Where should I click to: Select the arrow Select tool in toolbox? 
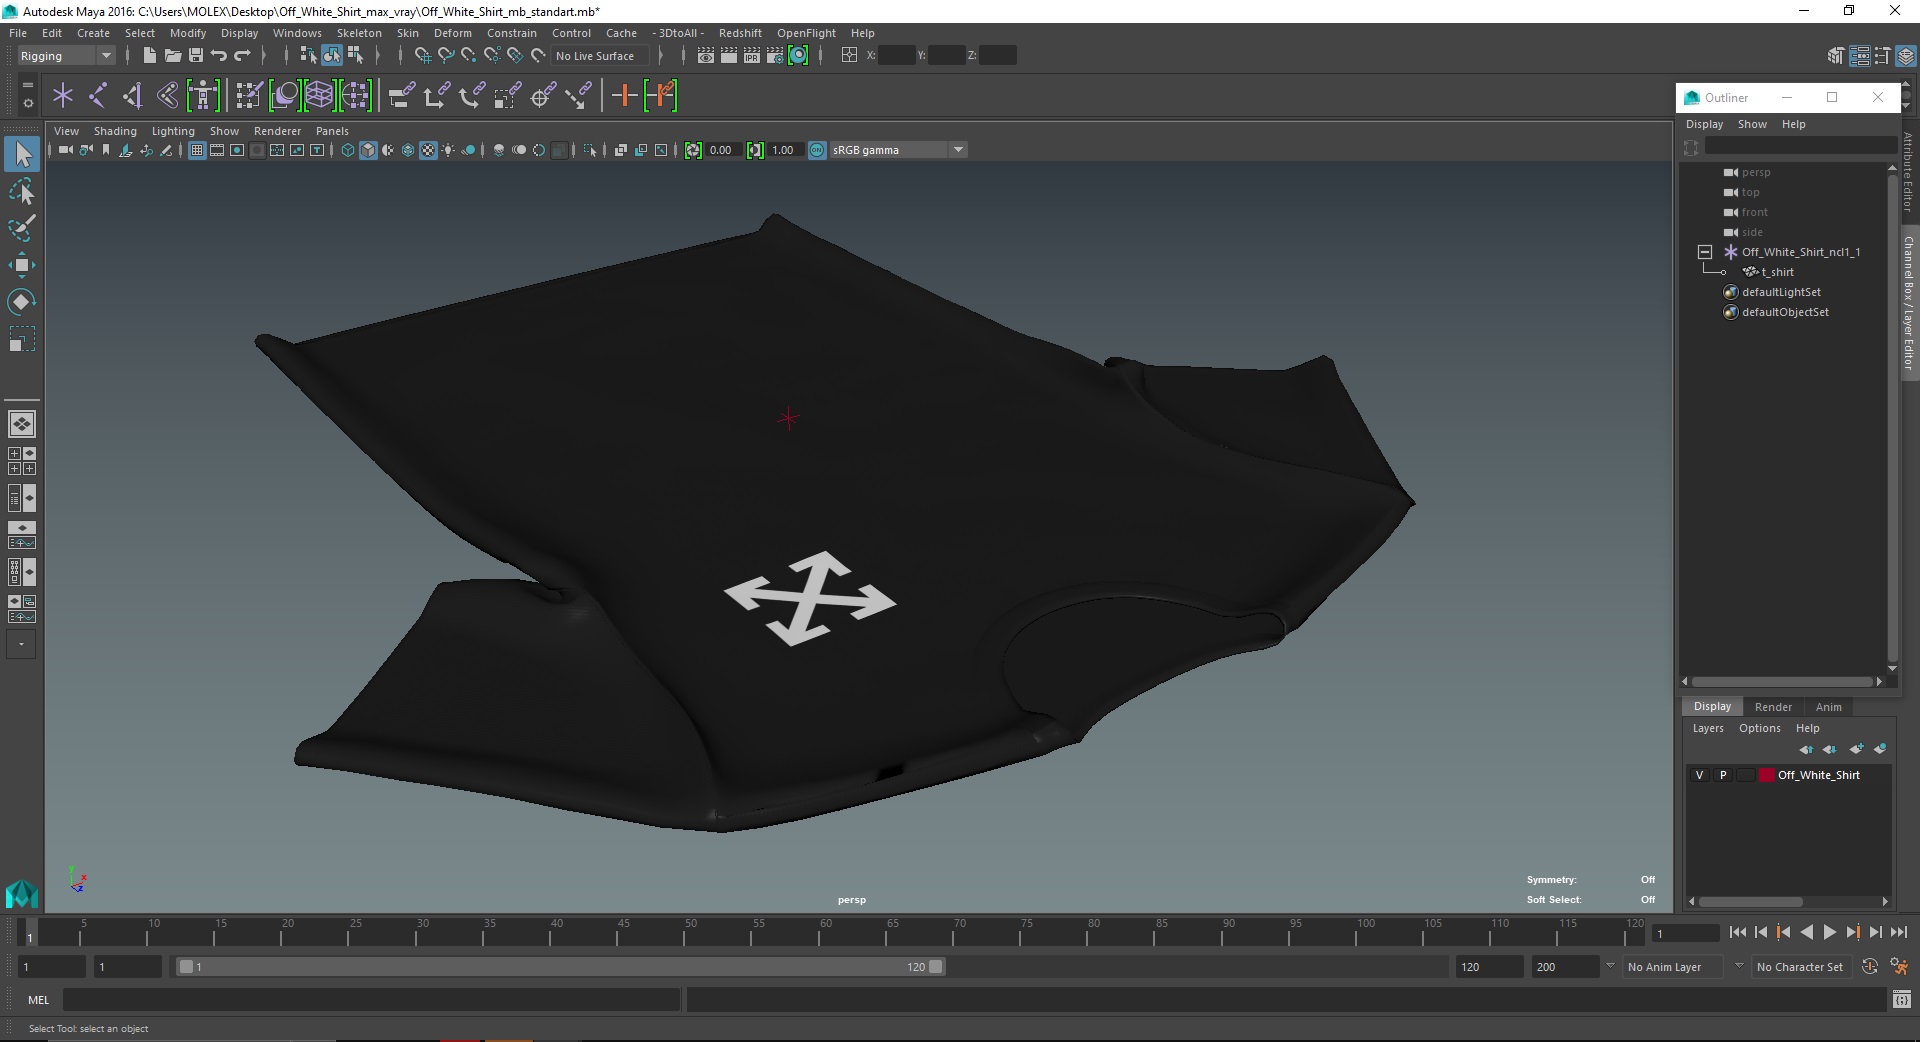pyautogui.click(x=22, y=154)
